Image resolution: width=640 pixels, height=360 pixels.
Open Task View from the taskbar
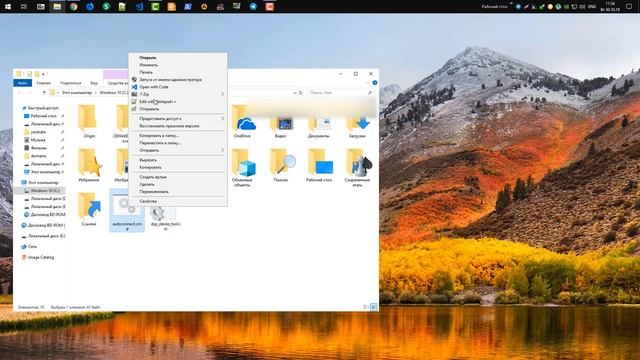click(24, 7)
